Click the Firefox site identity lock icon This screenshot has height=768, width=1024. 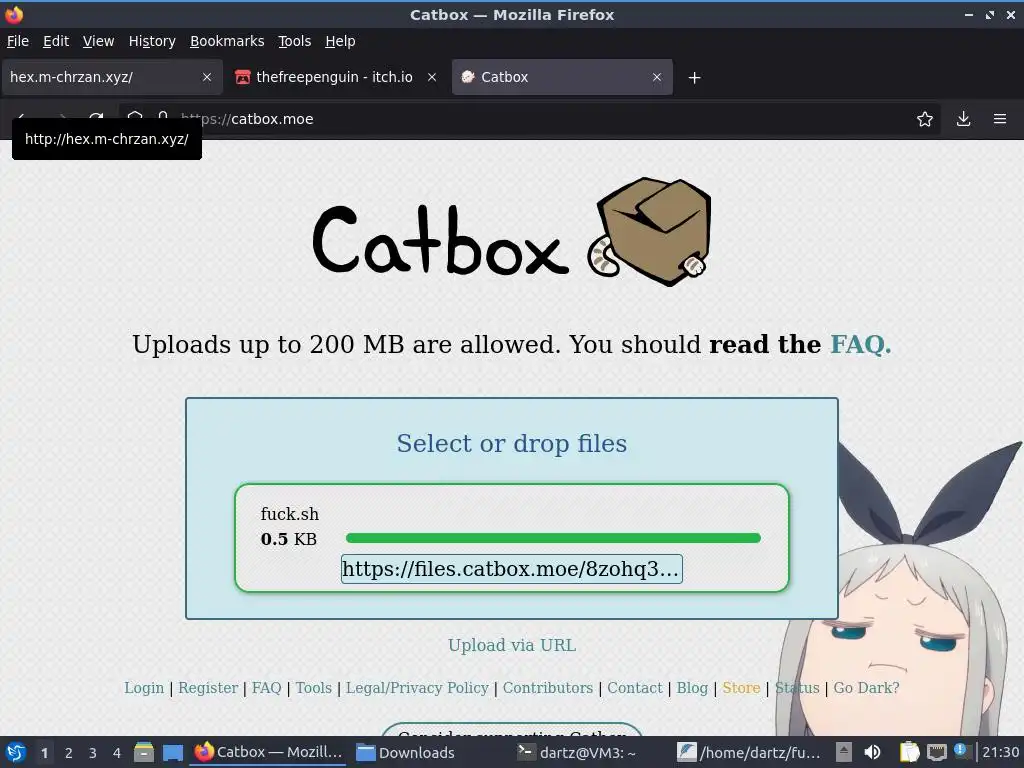[163, 118]
